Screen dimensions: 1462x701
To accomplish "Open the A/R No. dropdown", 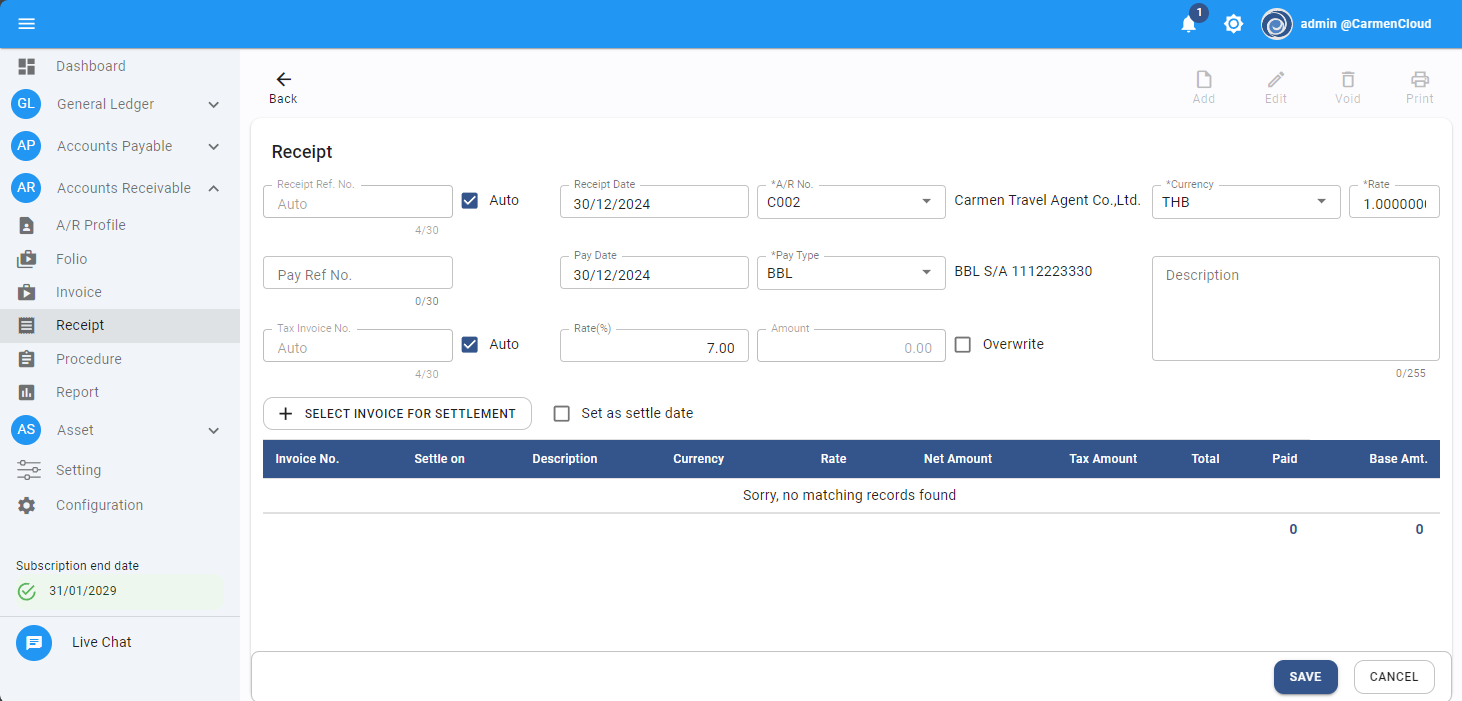I will coord(925,202).
